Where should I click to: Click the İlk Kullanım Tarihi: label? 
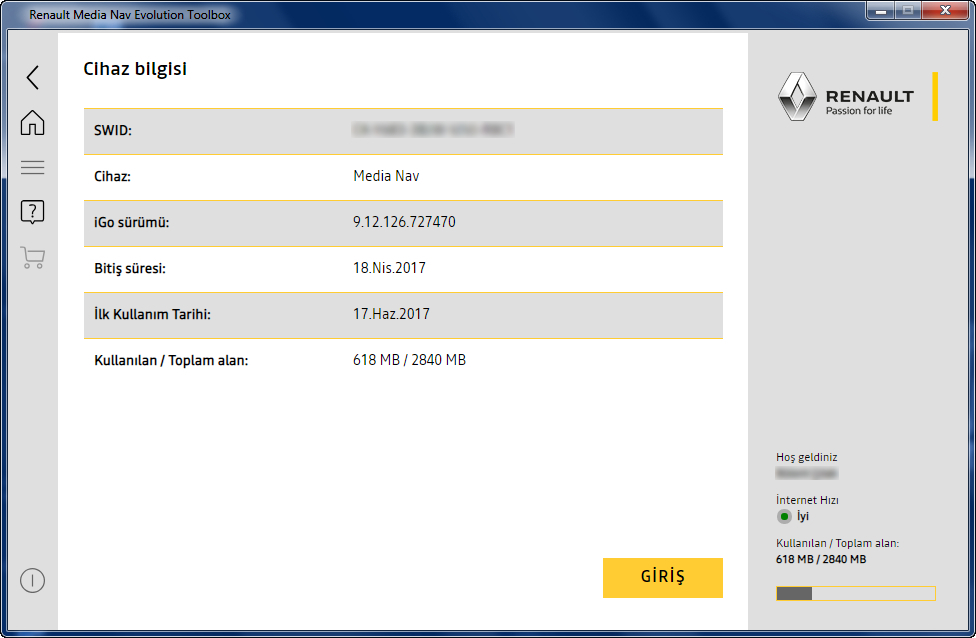point(152,314)
